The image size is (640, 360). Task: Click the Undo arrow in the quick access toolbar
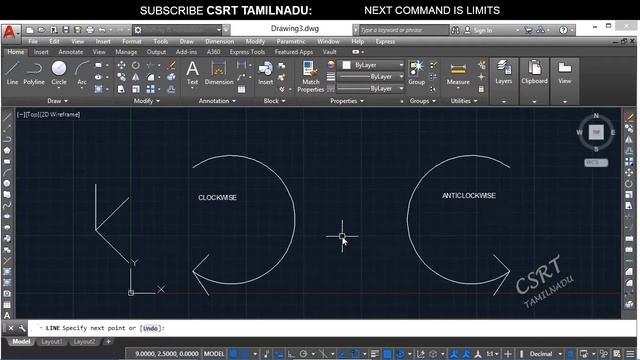tap(102, 30)
